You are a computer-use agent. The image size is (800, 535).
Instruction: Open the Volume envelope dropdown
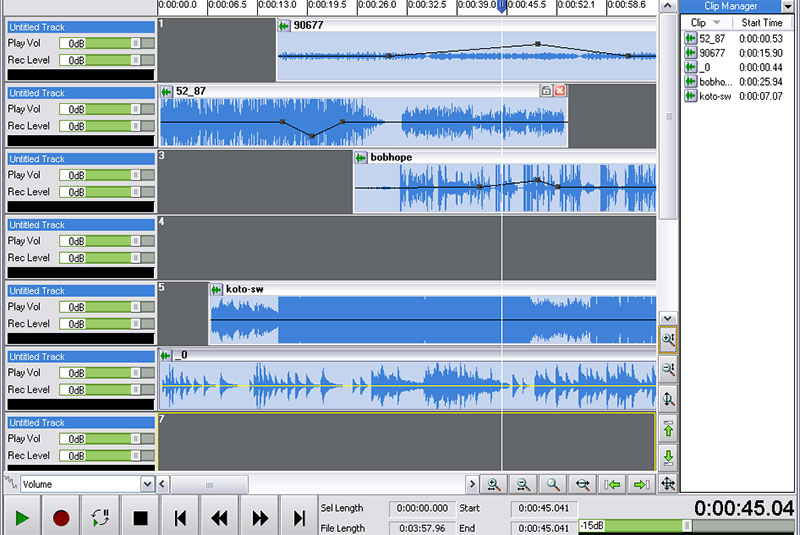148,484
